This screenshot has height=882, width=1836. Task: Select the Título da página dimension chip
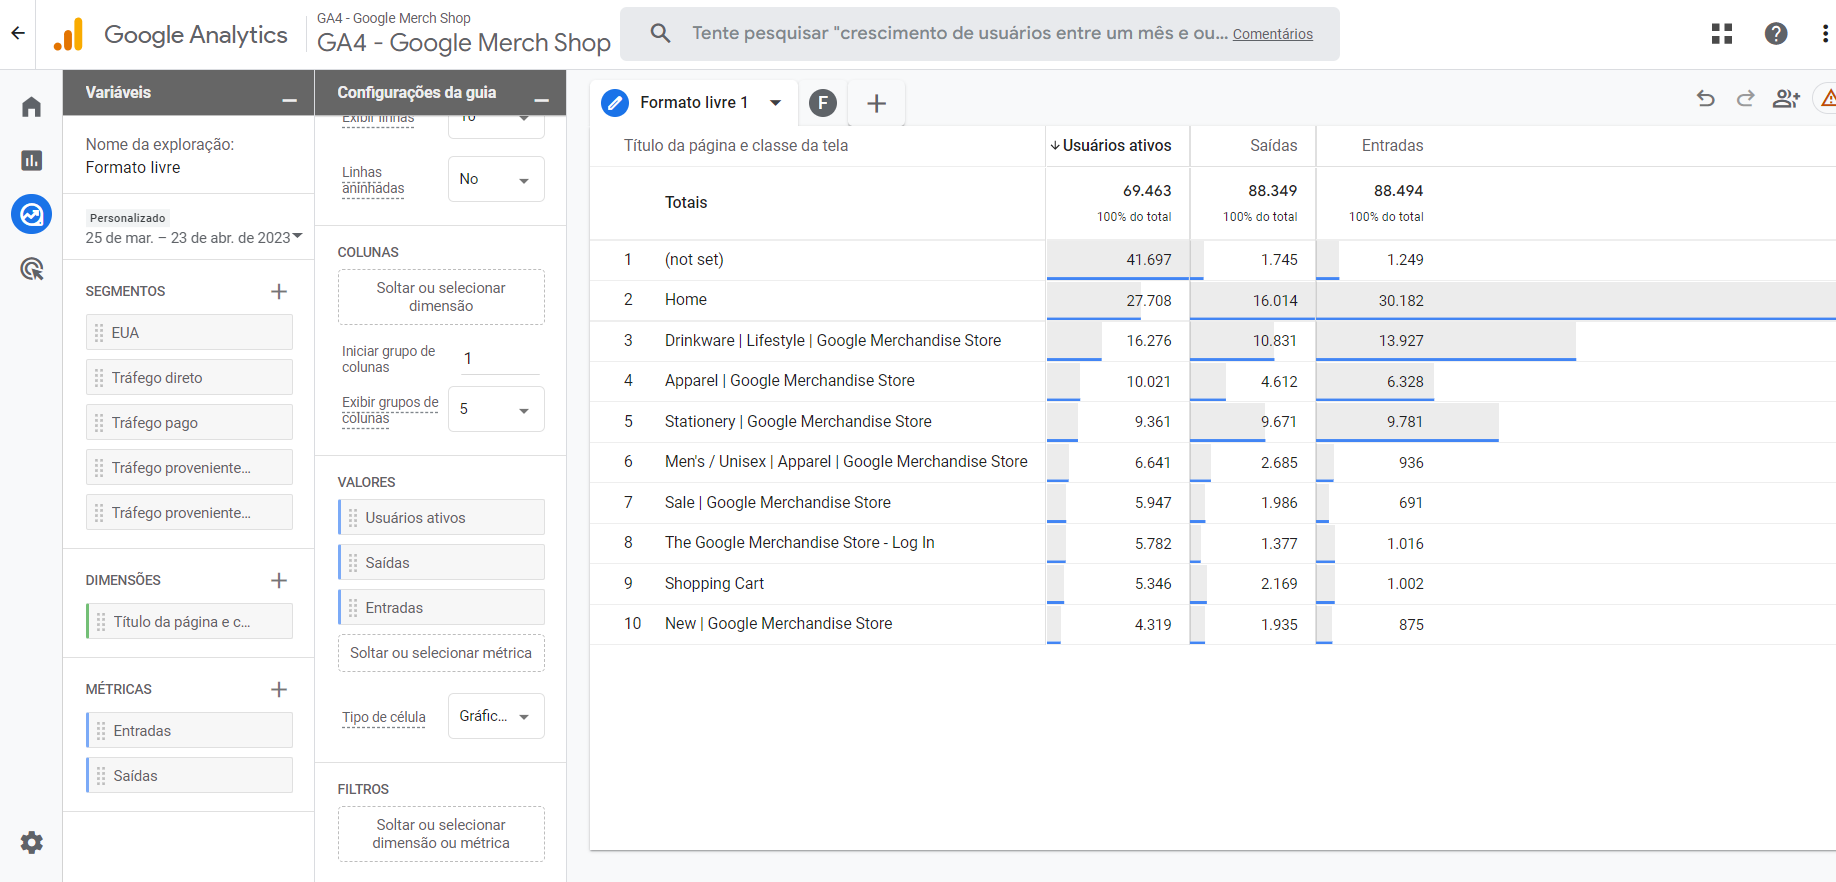189,621
